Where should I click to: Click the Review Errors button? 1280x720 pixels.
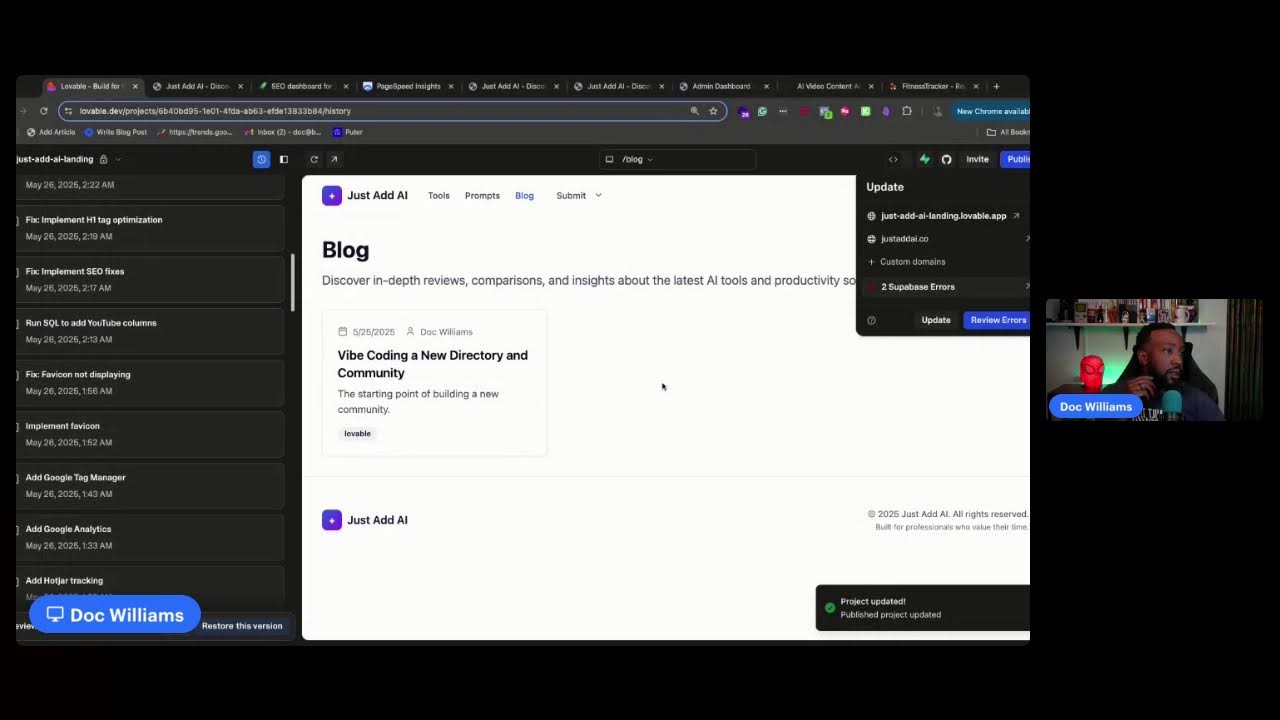coord(997,320)
